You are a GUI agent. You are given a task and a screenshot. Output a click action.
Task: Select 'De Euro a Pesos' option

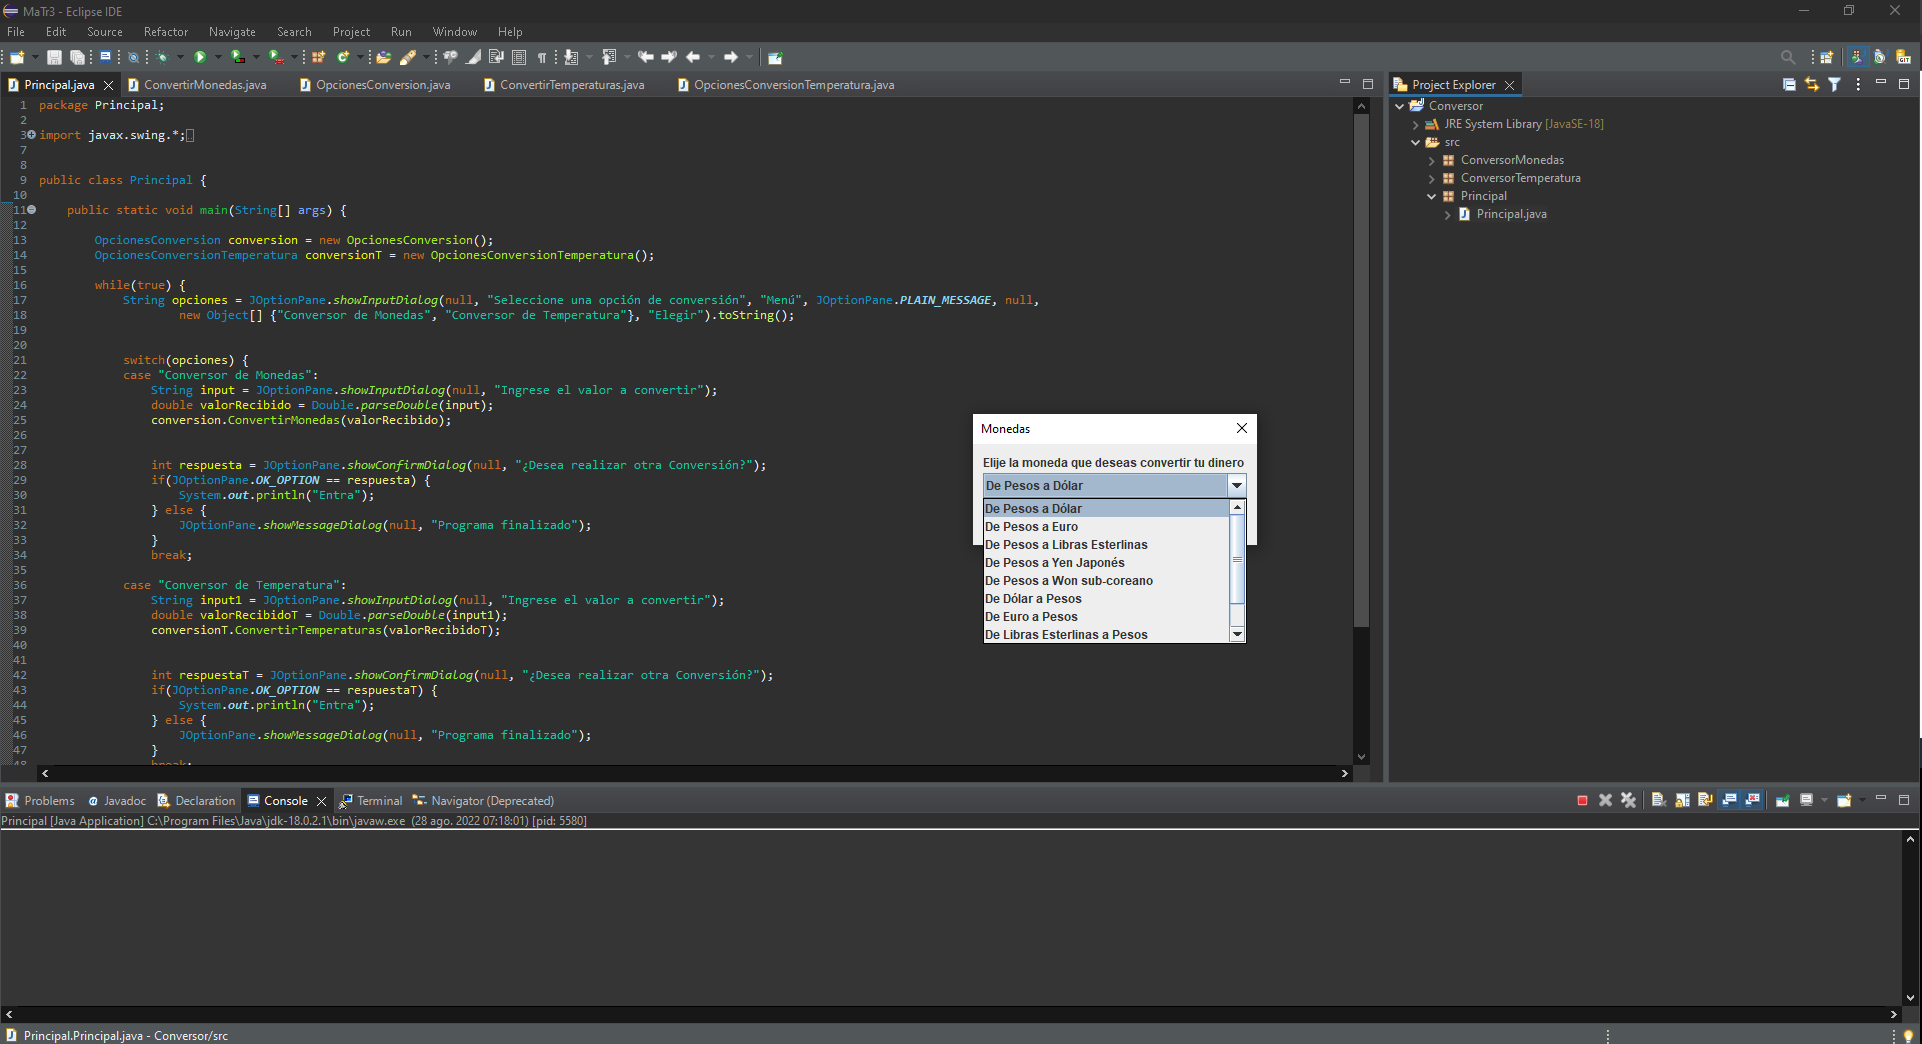click(x=1105, y=617)
